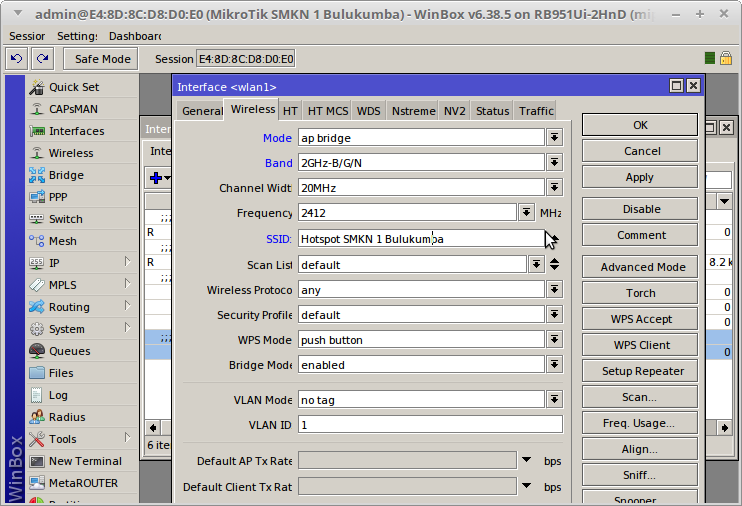Open the Settings menu
The height and width of the screenshot is (506, 742).
point(77,36)
